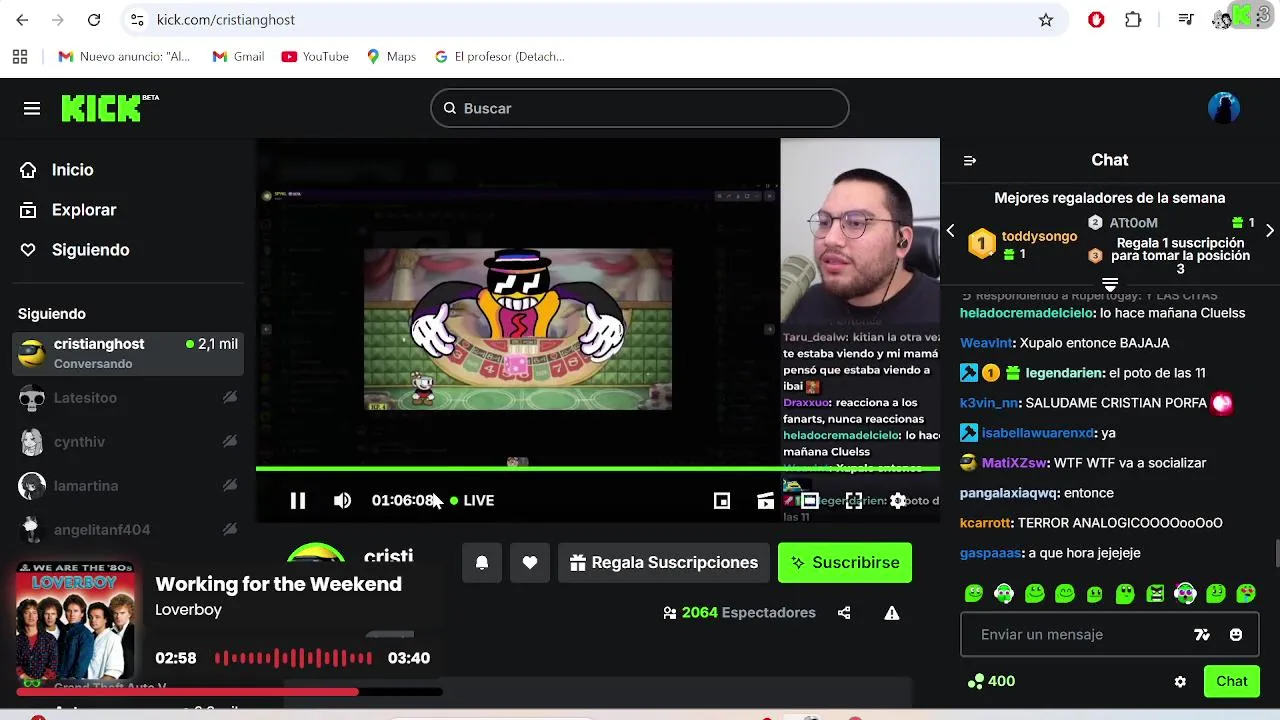Click browser back arrow

click(x=22, y=20)
